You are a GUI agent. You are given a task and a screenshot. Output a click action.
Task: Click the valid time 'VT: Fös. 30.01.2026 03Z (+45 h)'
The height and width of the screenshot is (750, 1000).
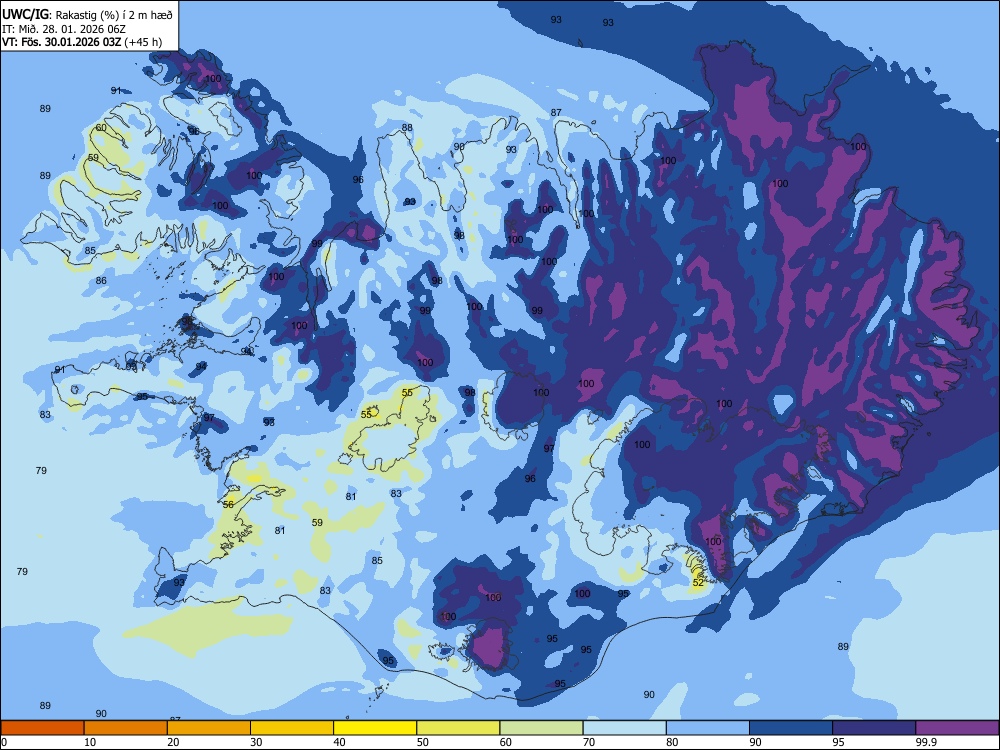(82, 42)
